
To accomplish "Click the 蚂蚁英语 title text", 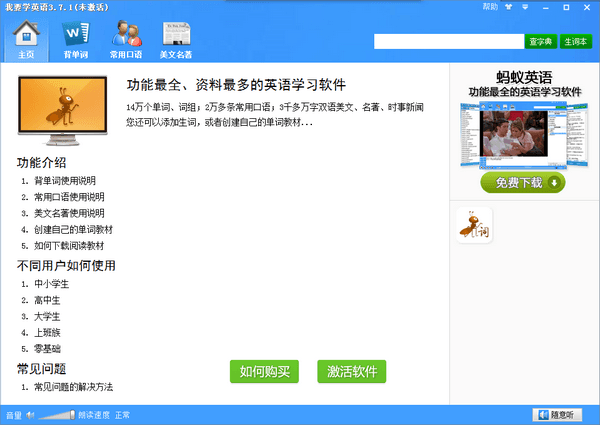I will pos(524,78).
